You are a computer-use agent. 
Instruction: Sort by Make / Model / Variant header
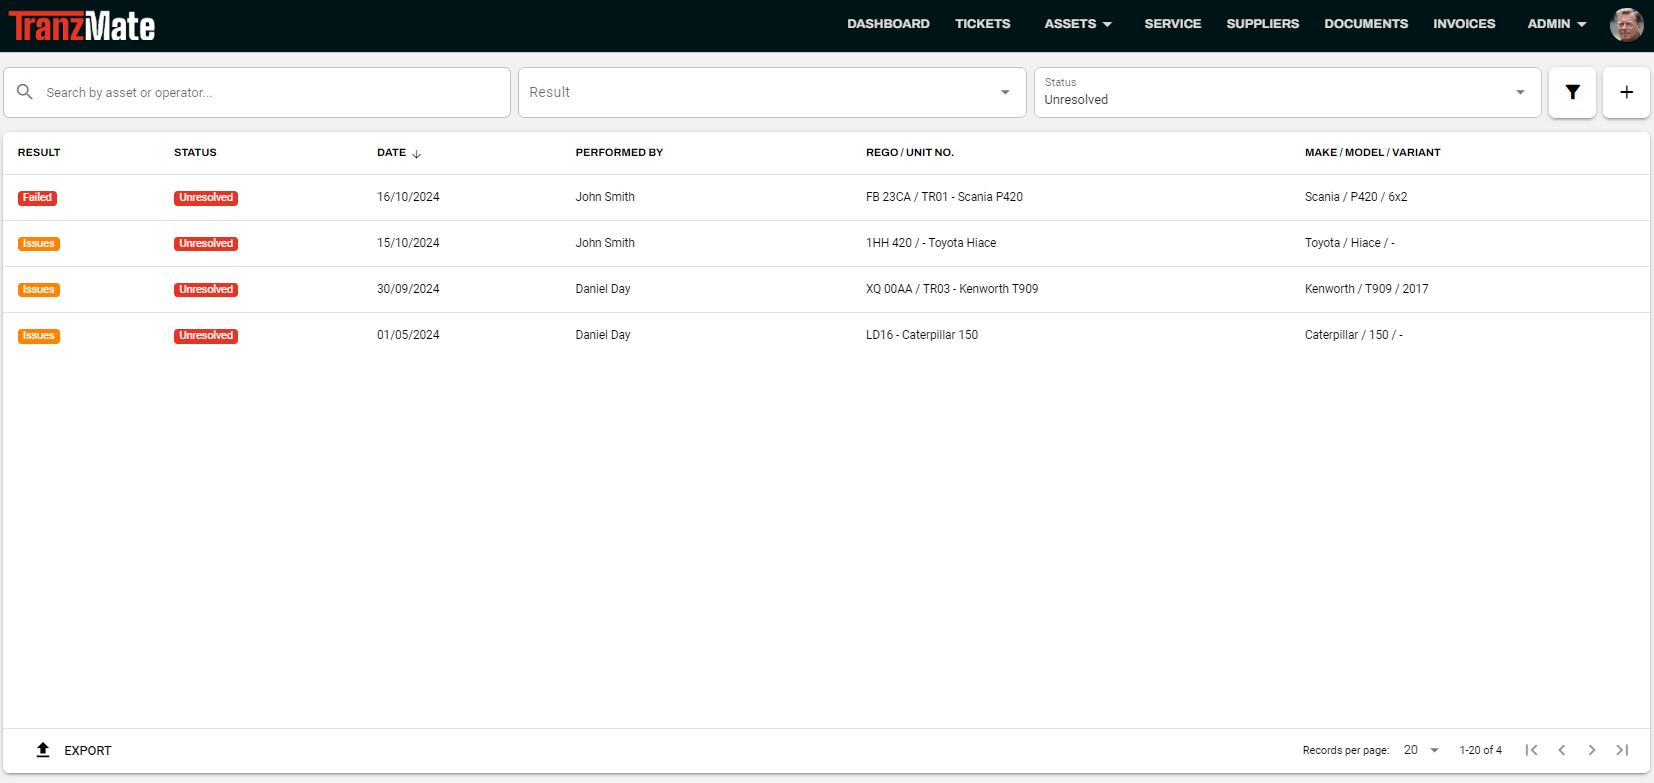(1372, 153)
